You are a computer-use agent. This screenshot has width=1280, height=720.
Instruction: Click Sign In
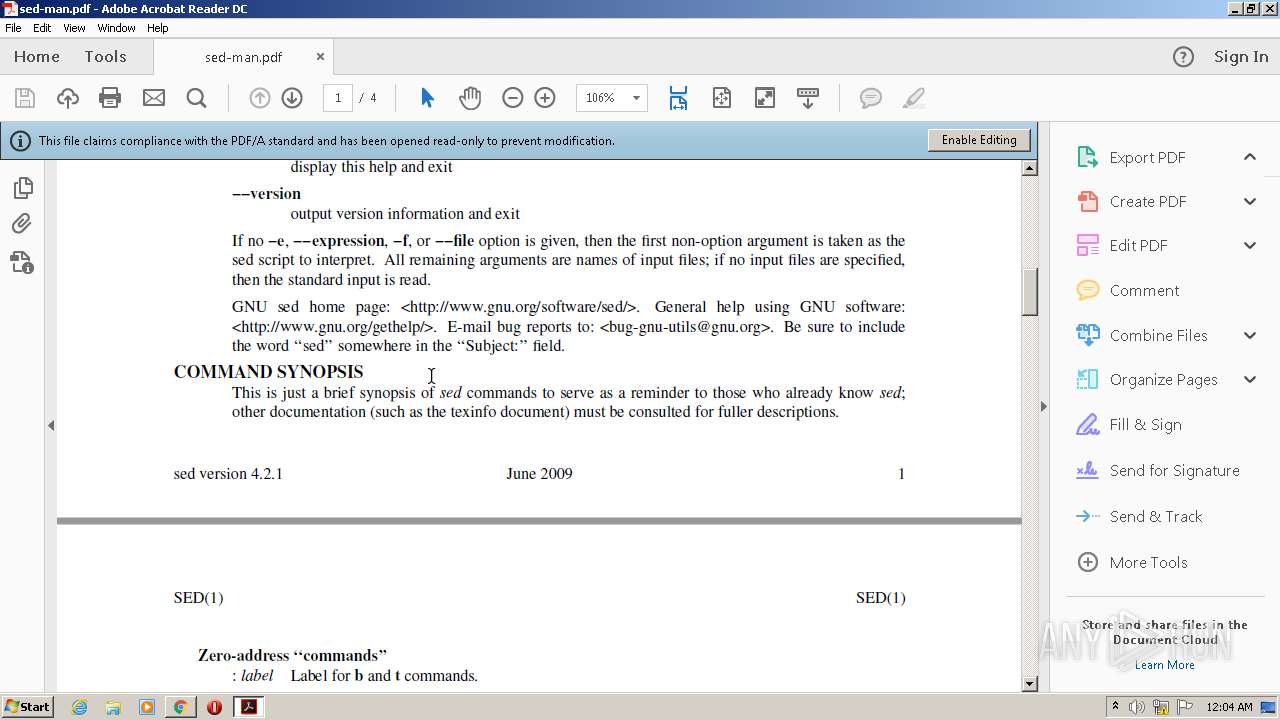pos(1241,57)
